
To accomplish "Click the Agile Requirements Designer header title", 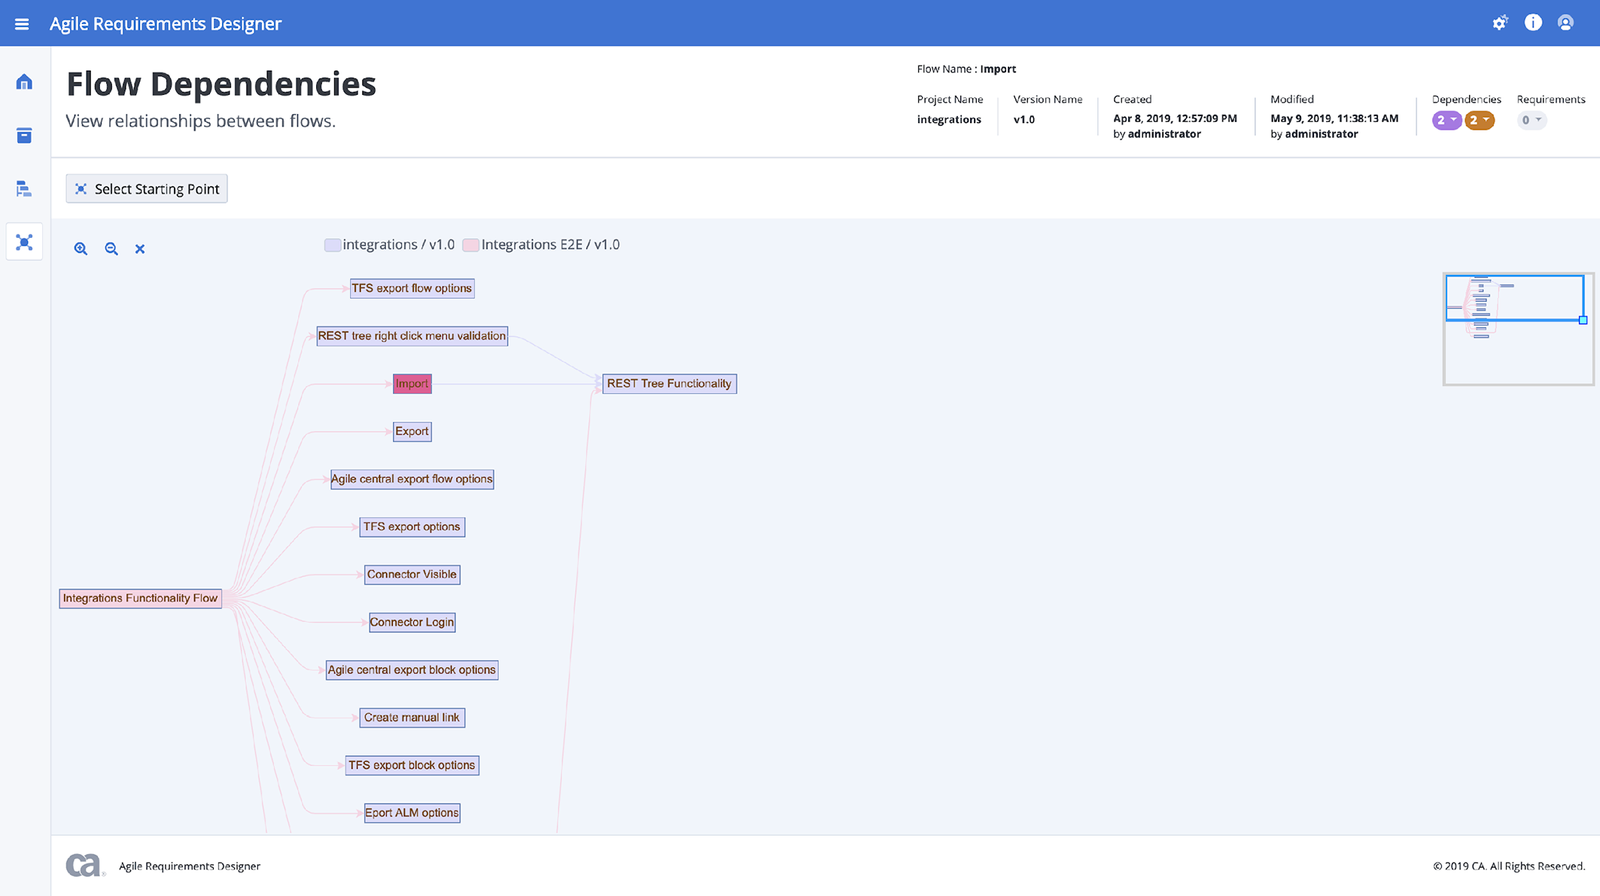I will point(166,24).
